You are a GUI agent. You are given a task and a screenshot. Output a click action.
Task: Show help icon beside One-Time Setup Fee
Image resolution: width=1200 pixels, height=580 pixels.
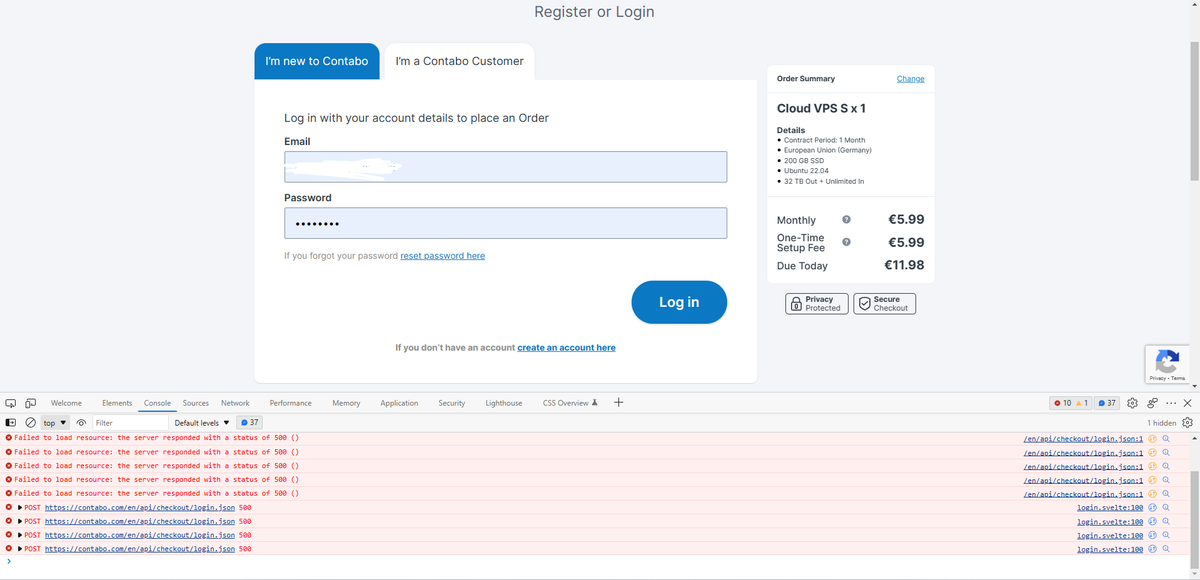846,242
